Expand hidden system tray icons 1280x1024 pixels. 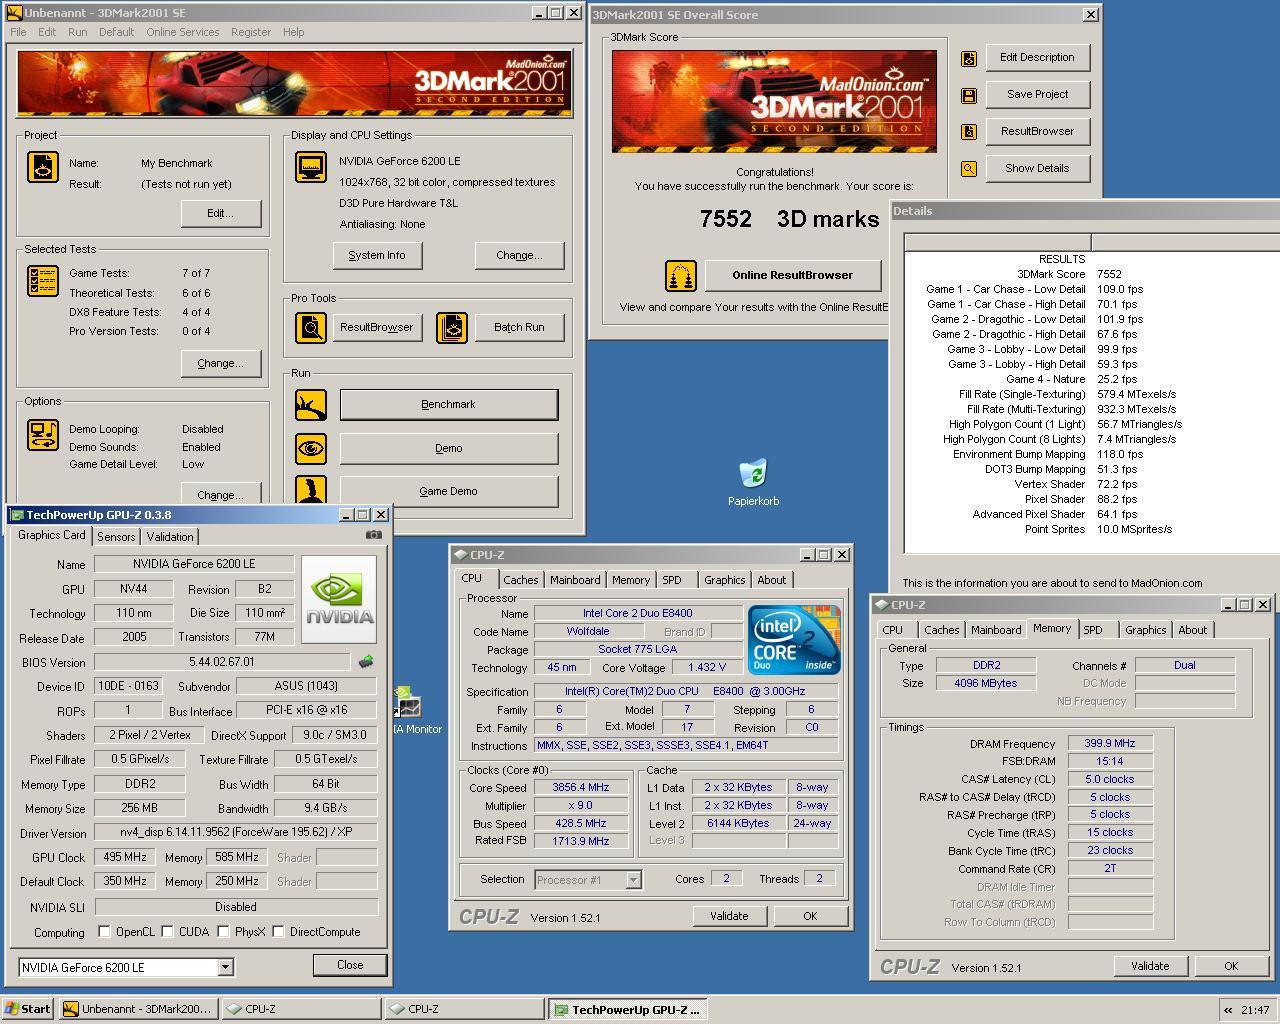1228,1010
